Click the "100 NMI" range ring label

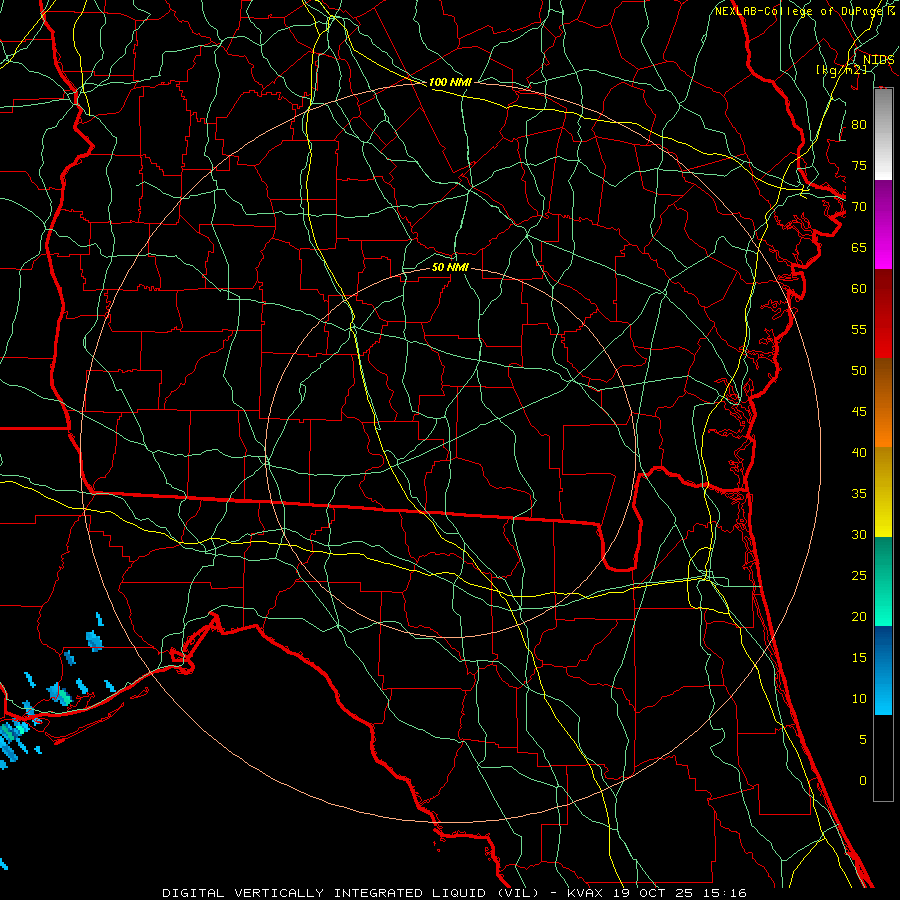click(450, 82)
